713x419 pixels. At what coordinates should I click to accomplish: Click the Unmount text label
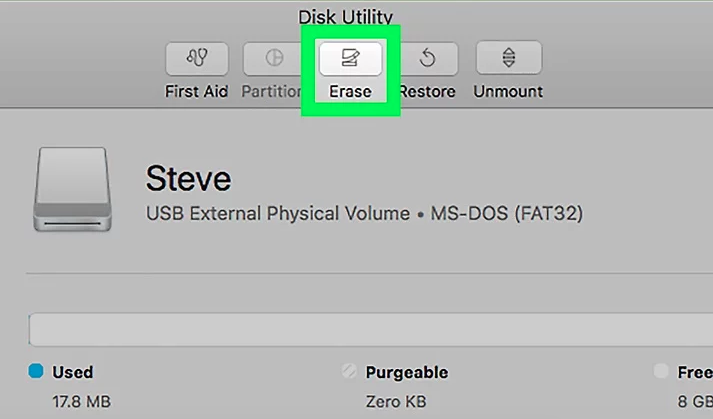pyautogui.click(x=508, y=91)
